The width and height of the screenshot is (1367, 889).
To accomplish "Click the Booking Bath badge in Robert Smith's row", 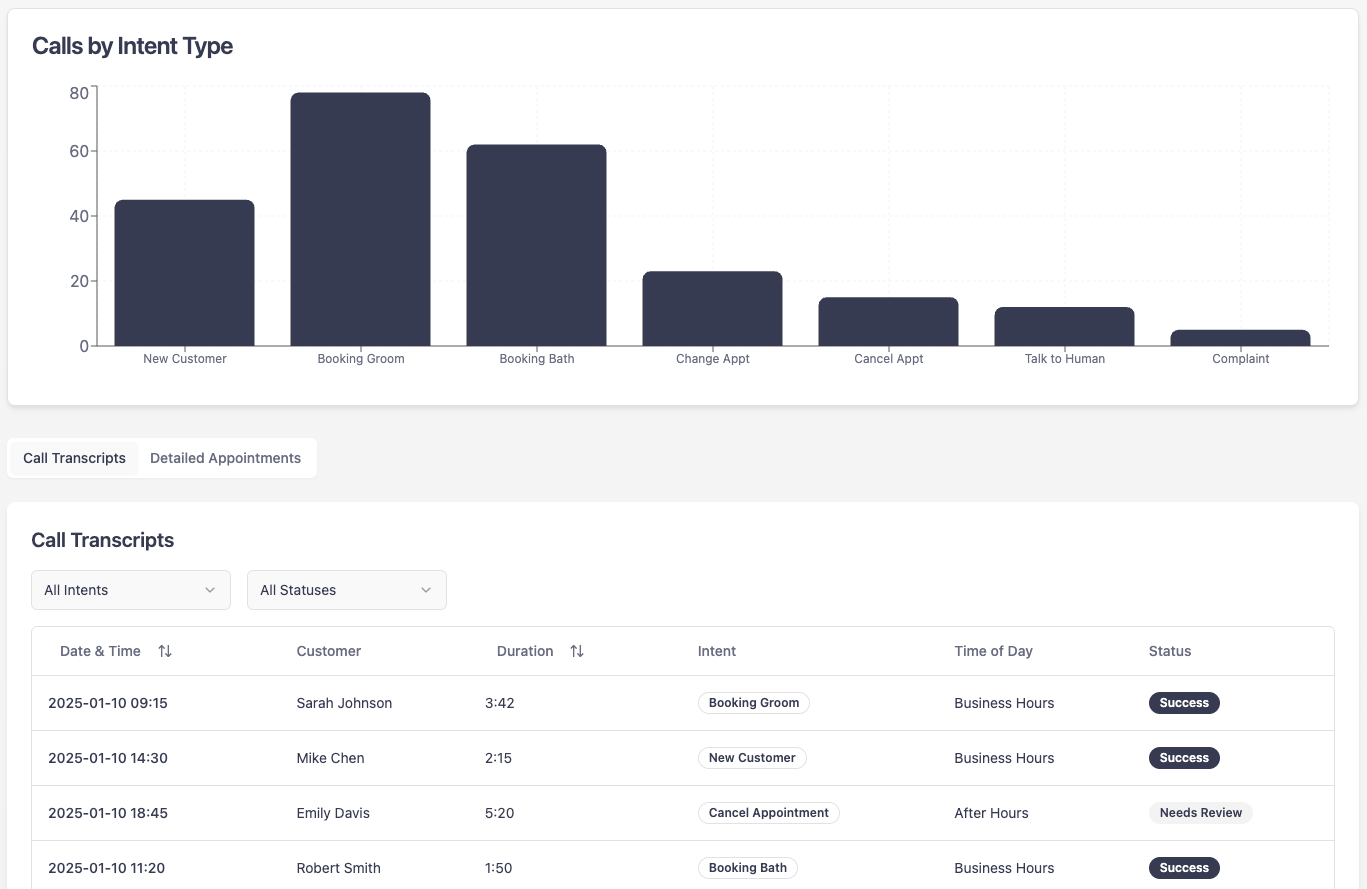I will click(x=747, y=868).
